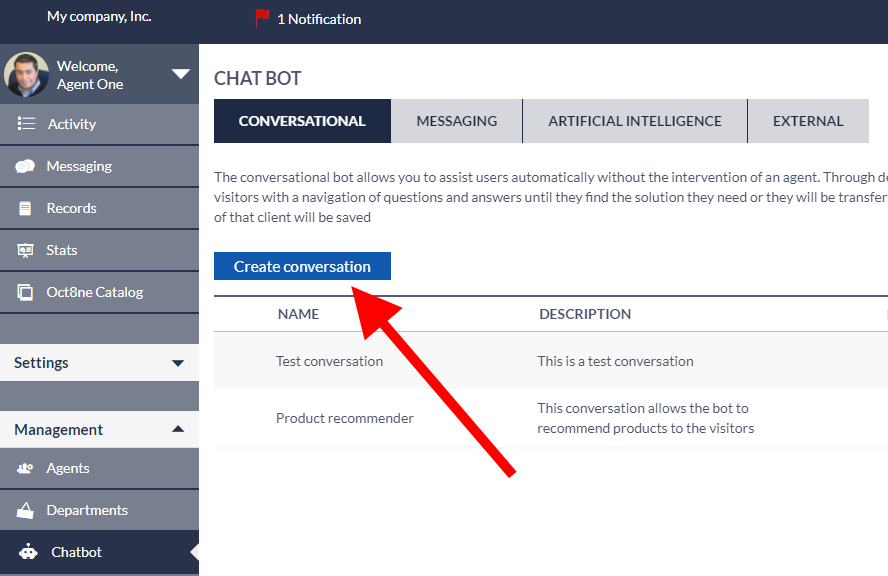Click the Stats presentation icon

(26, 250)
